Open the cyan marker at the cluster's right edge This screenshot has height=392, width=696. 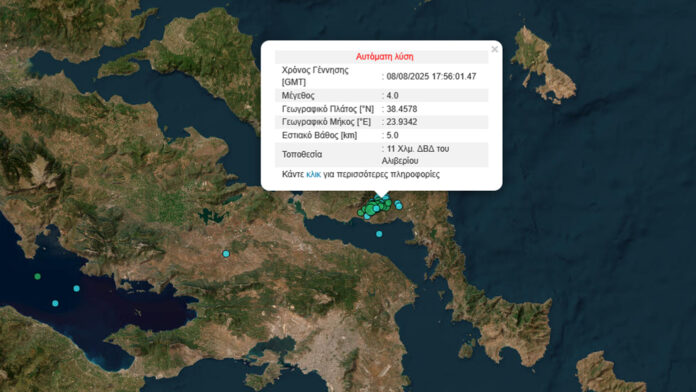click(399, 205)
